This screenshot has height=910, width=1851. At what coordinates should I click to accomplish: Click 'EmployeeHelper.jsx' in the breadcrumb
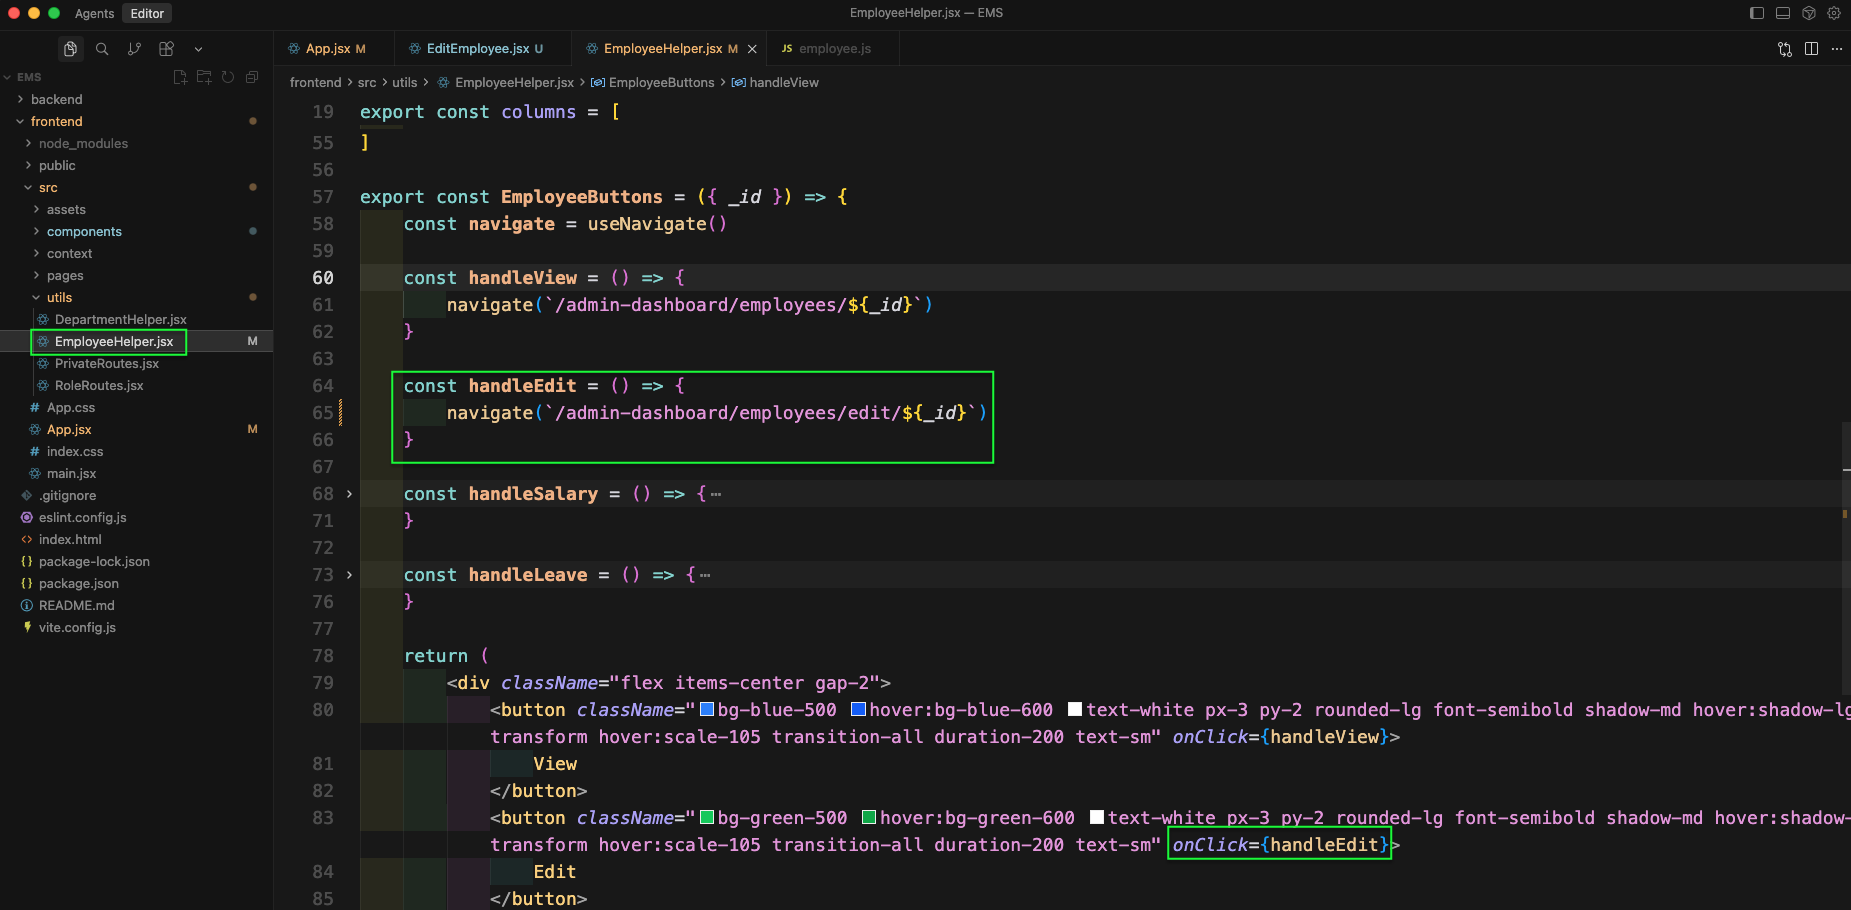pos(514,83)
